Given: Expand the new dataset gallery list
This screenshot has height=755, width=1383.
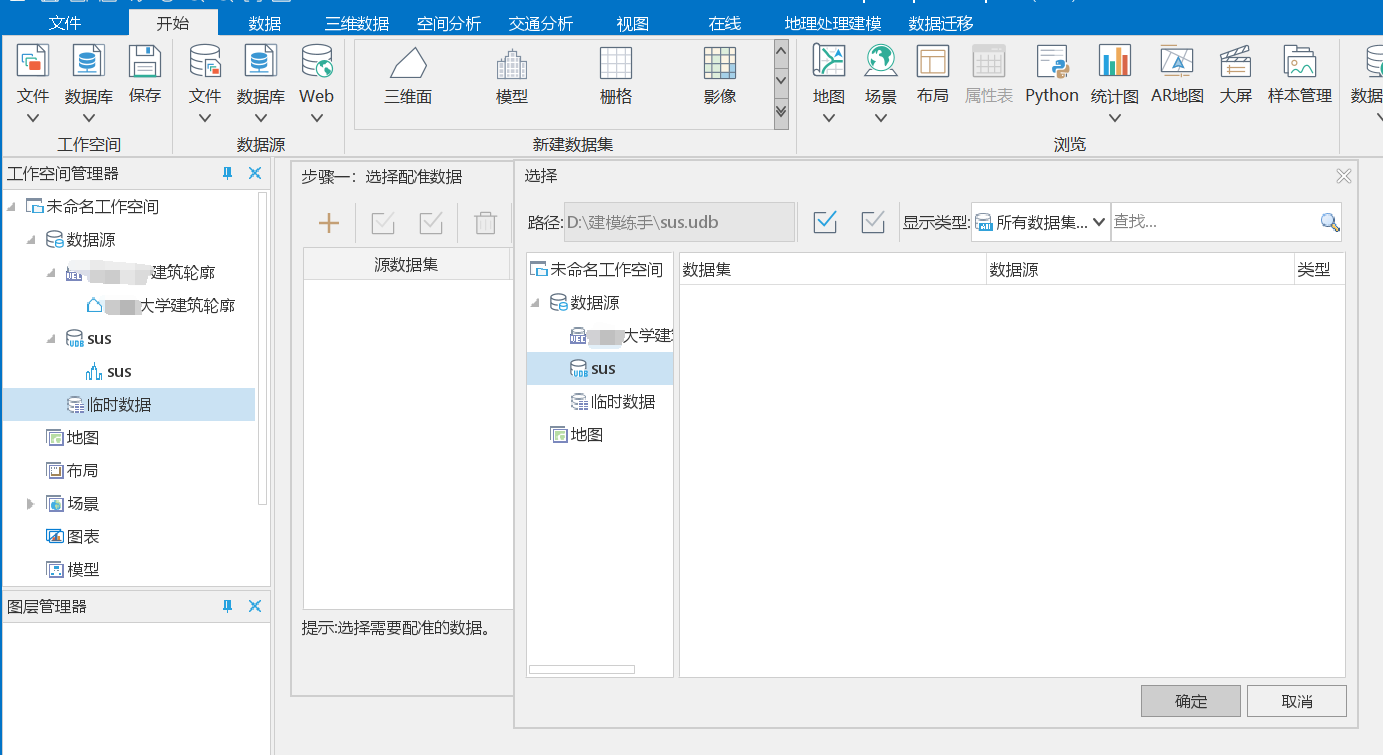Looking at the screenshot, I should coord(781,112).
